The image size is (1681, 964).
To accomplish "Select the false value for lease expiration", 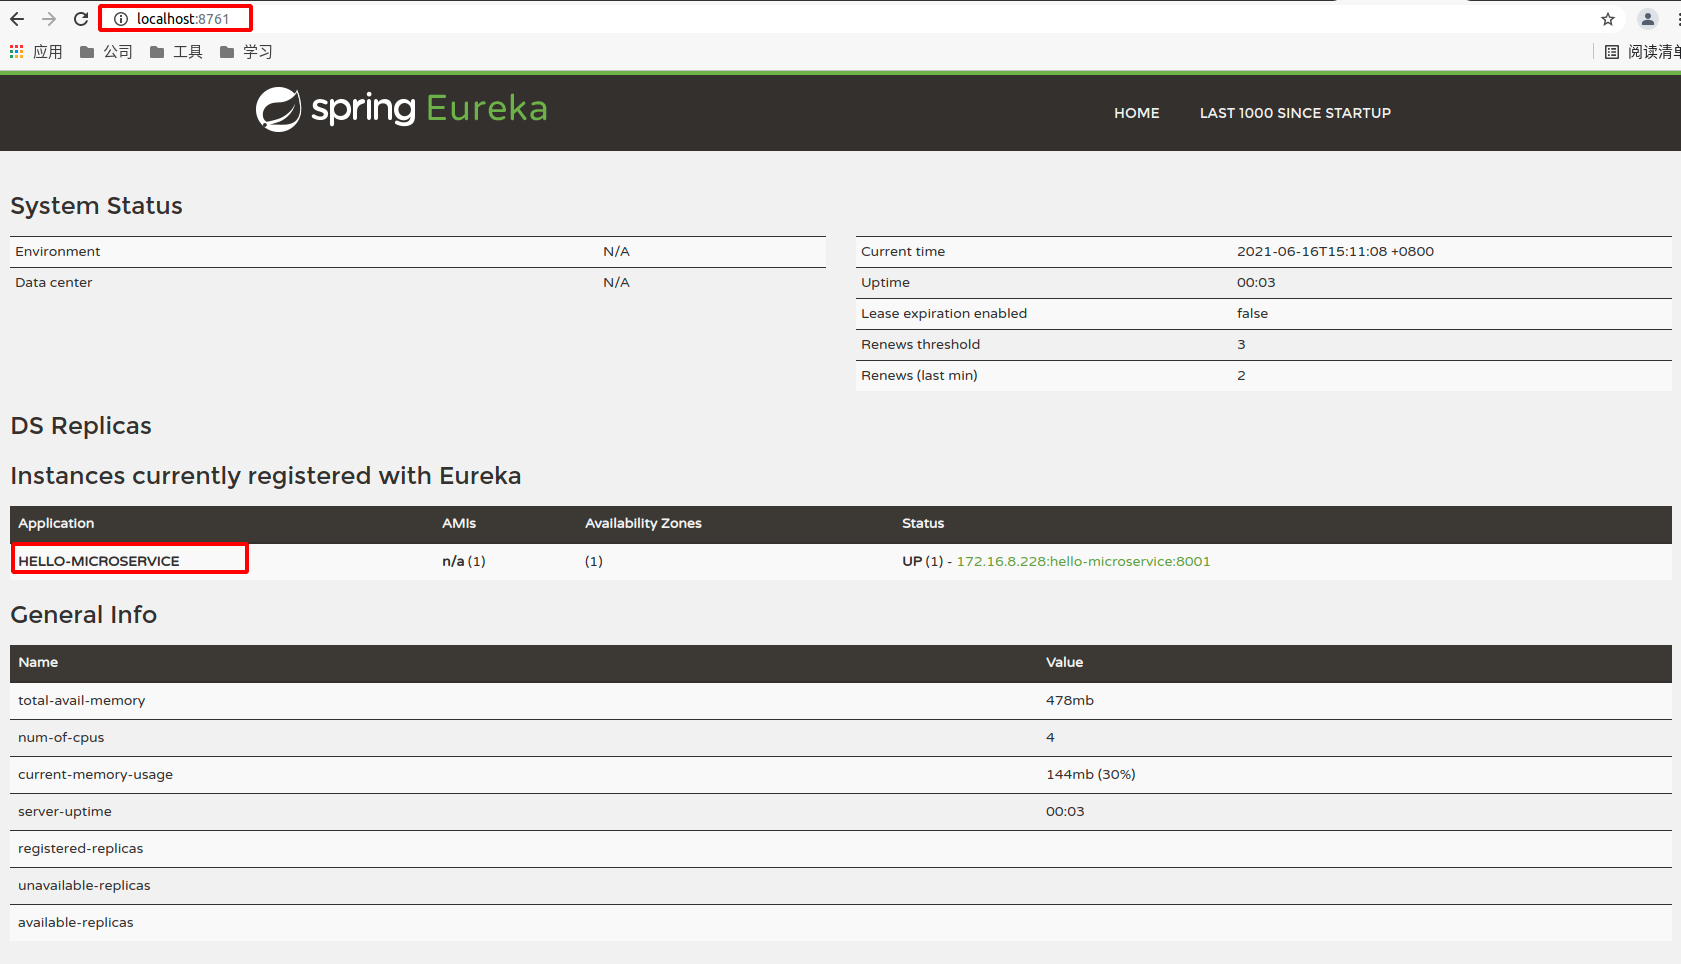I will coord(1252,313).
